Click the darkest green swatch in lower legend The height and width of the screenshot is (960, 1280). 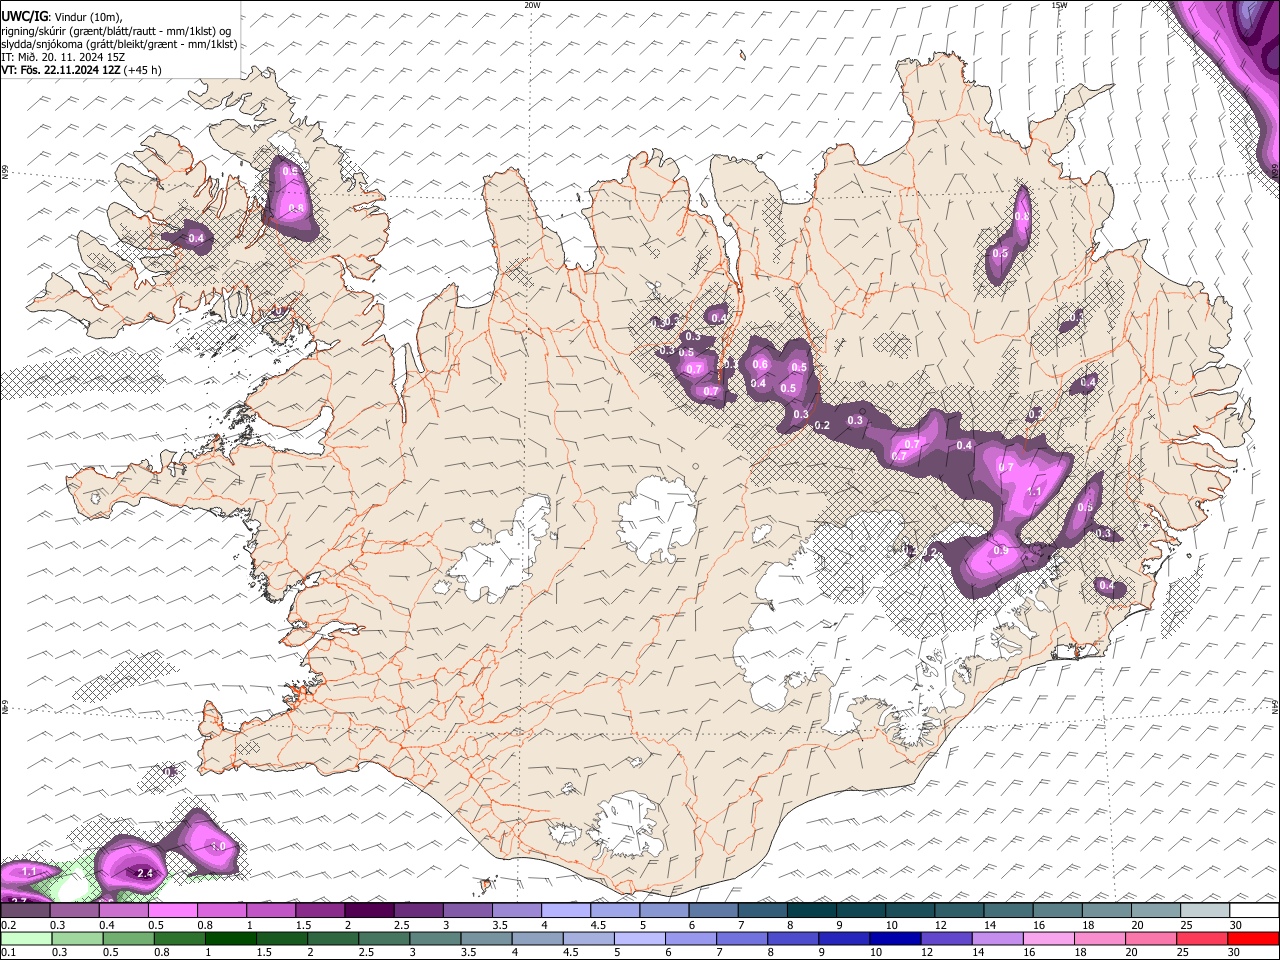click(230, 938)
